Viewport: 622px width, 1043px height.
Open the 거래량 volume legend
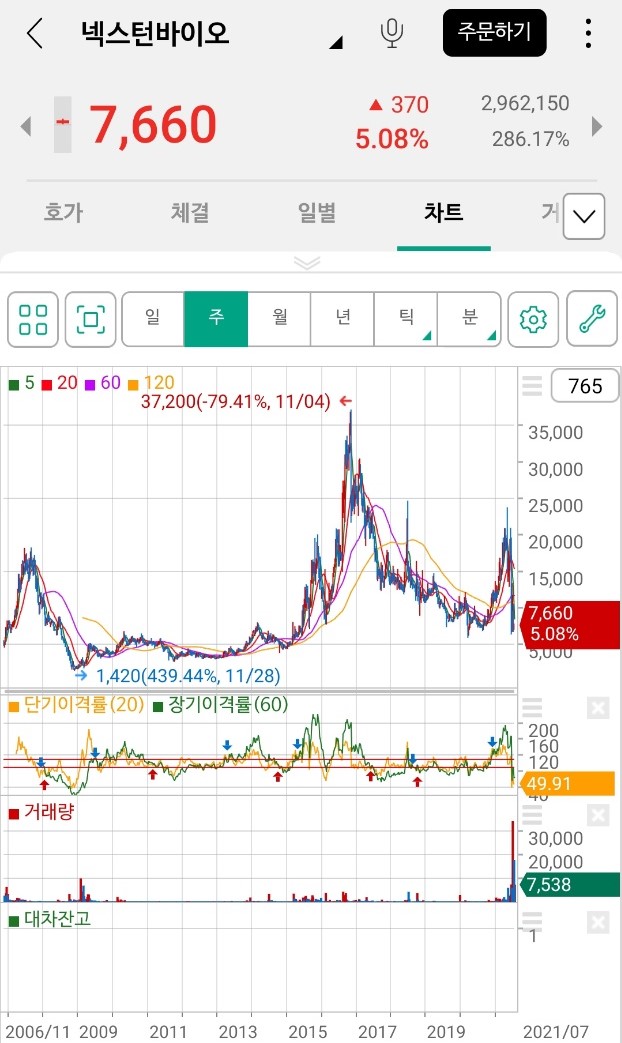tap(41, 812)
